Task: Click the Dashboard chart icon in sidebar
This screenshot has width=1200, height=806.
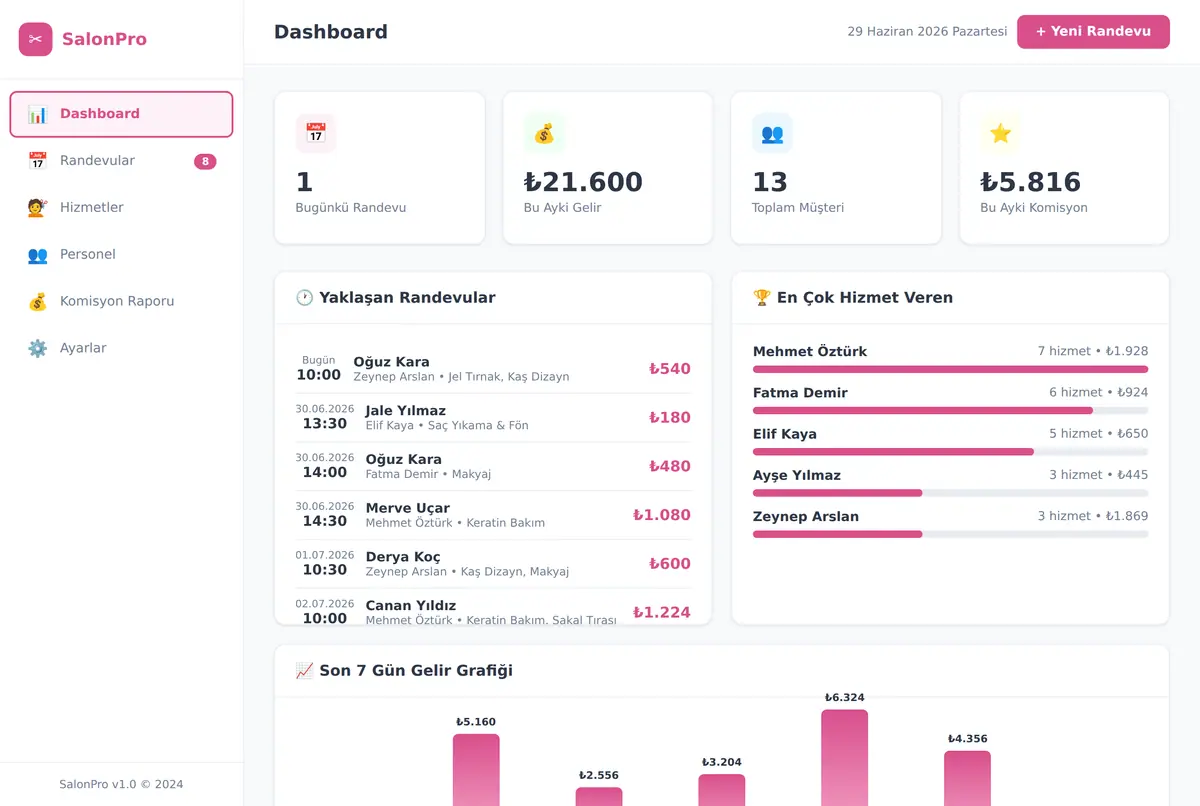Action: 37,114
